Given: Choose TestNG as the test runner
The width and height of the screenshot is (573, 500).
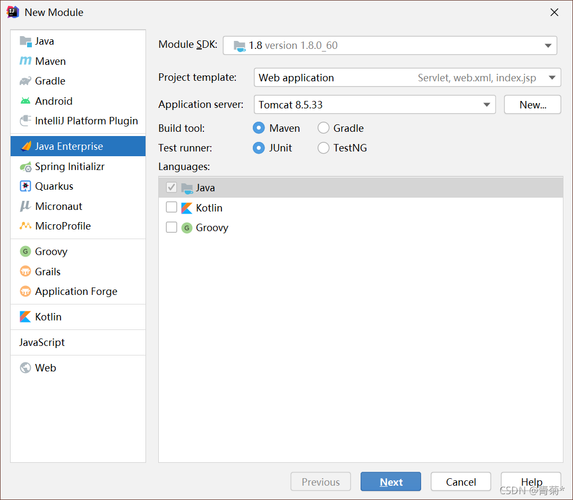Looking at the screenshot, I should click(323, 148).
